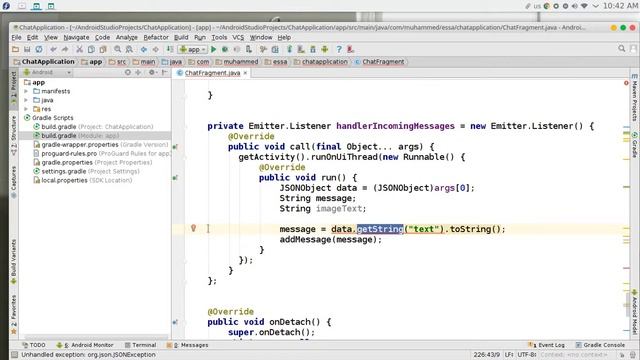Click the hide project panel icon
The width and height of the screenshot is (640, 360).
(164, 72)
